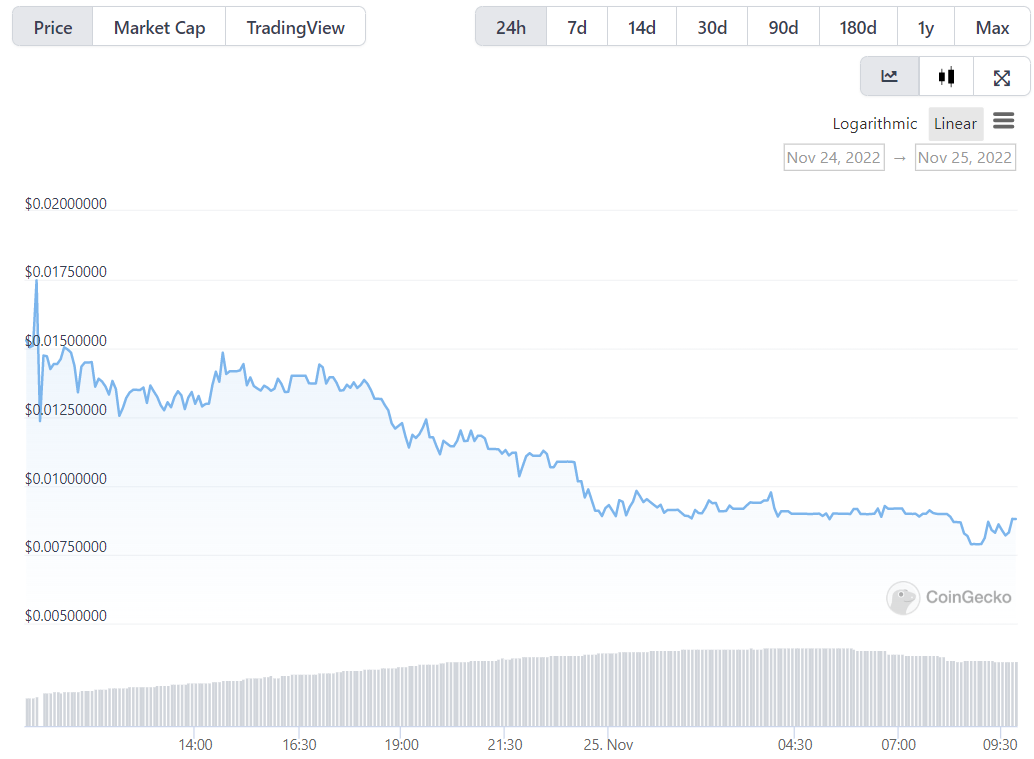
Task: Open the TradingView tab
Action: coord(295,28)
